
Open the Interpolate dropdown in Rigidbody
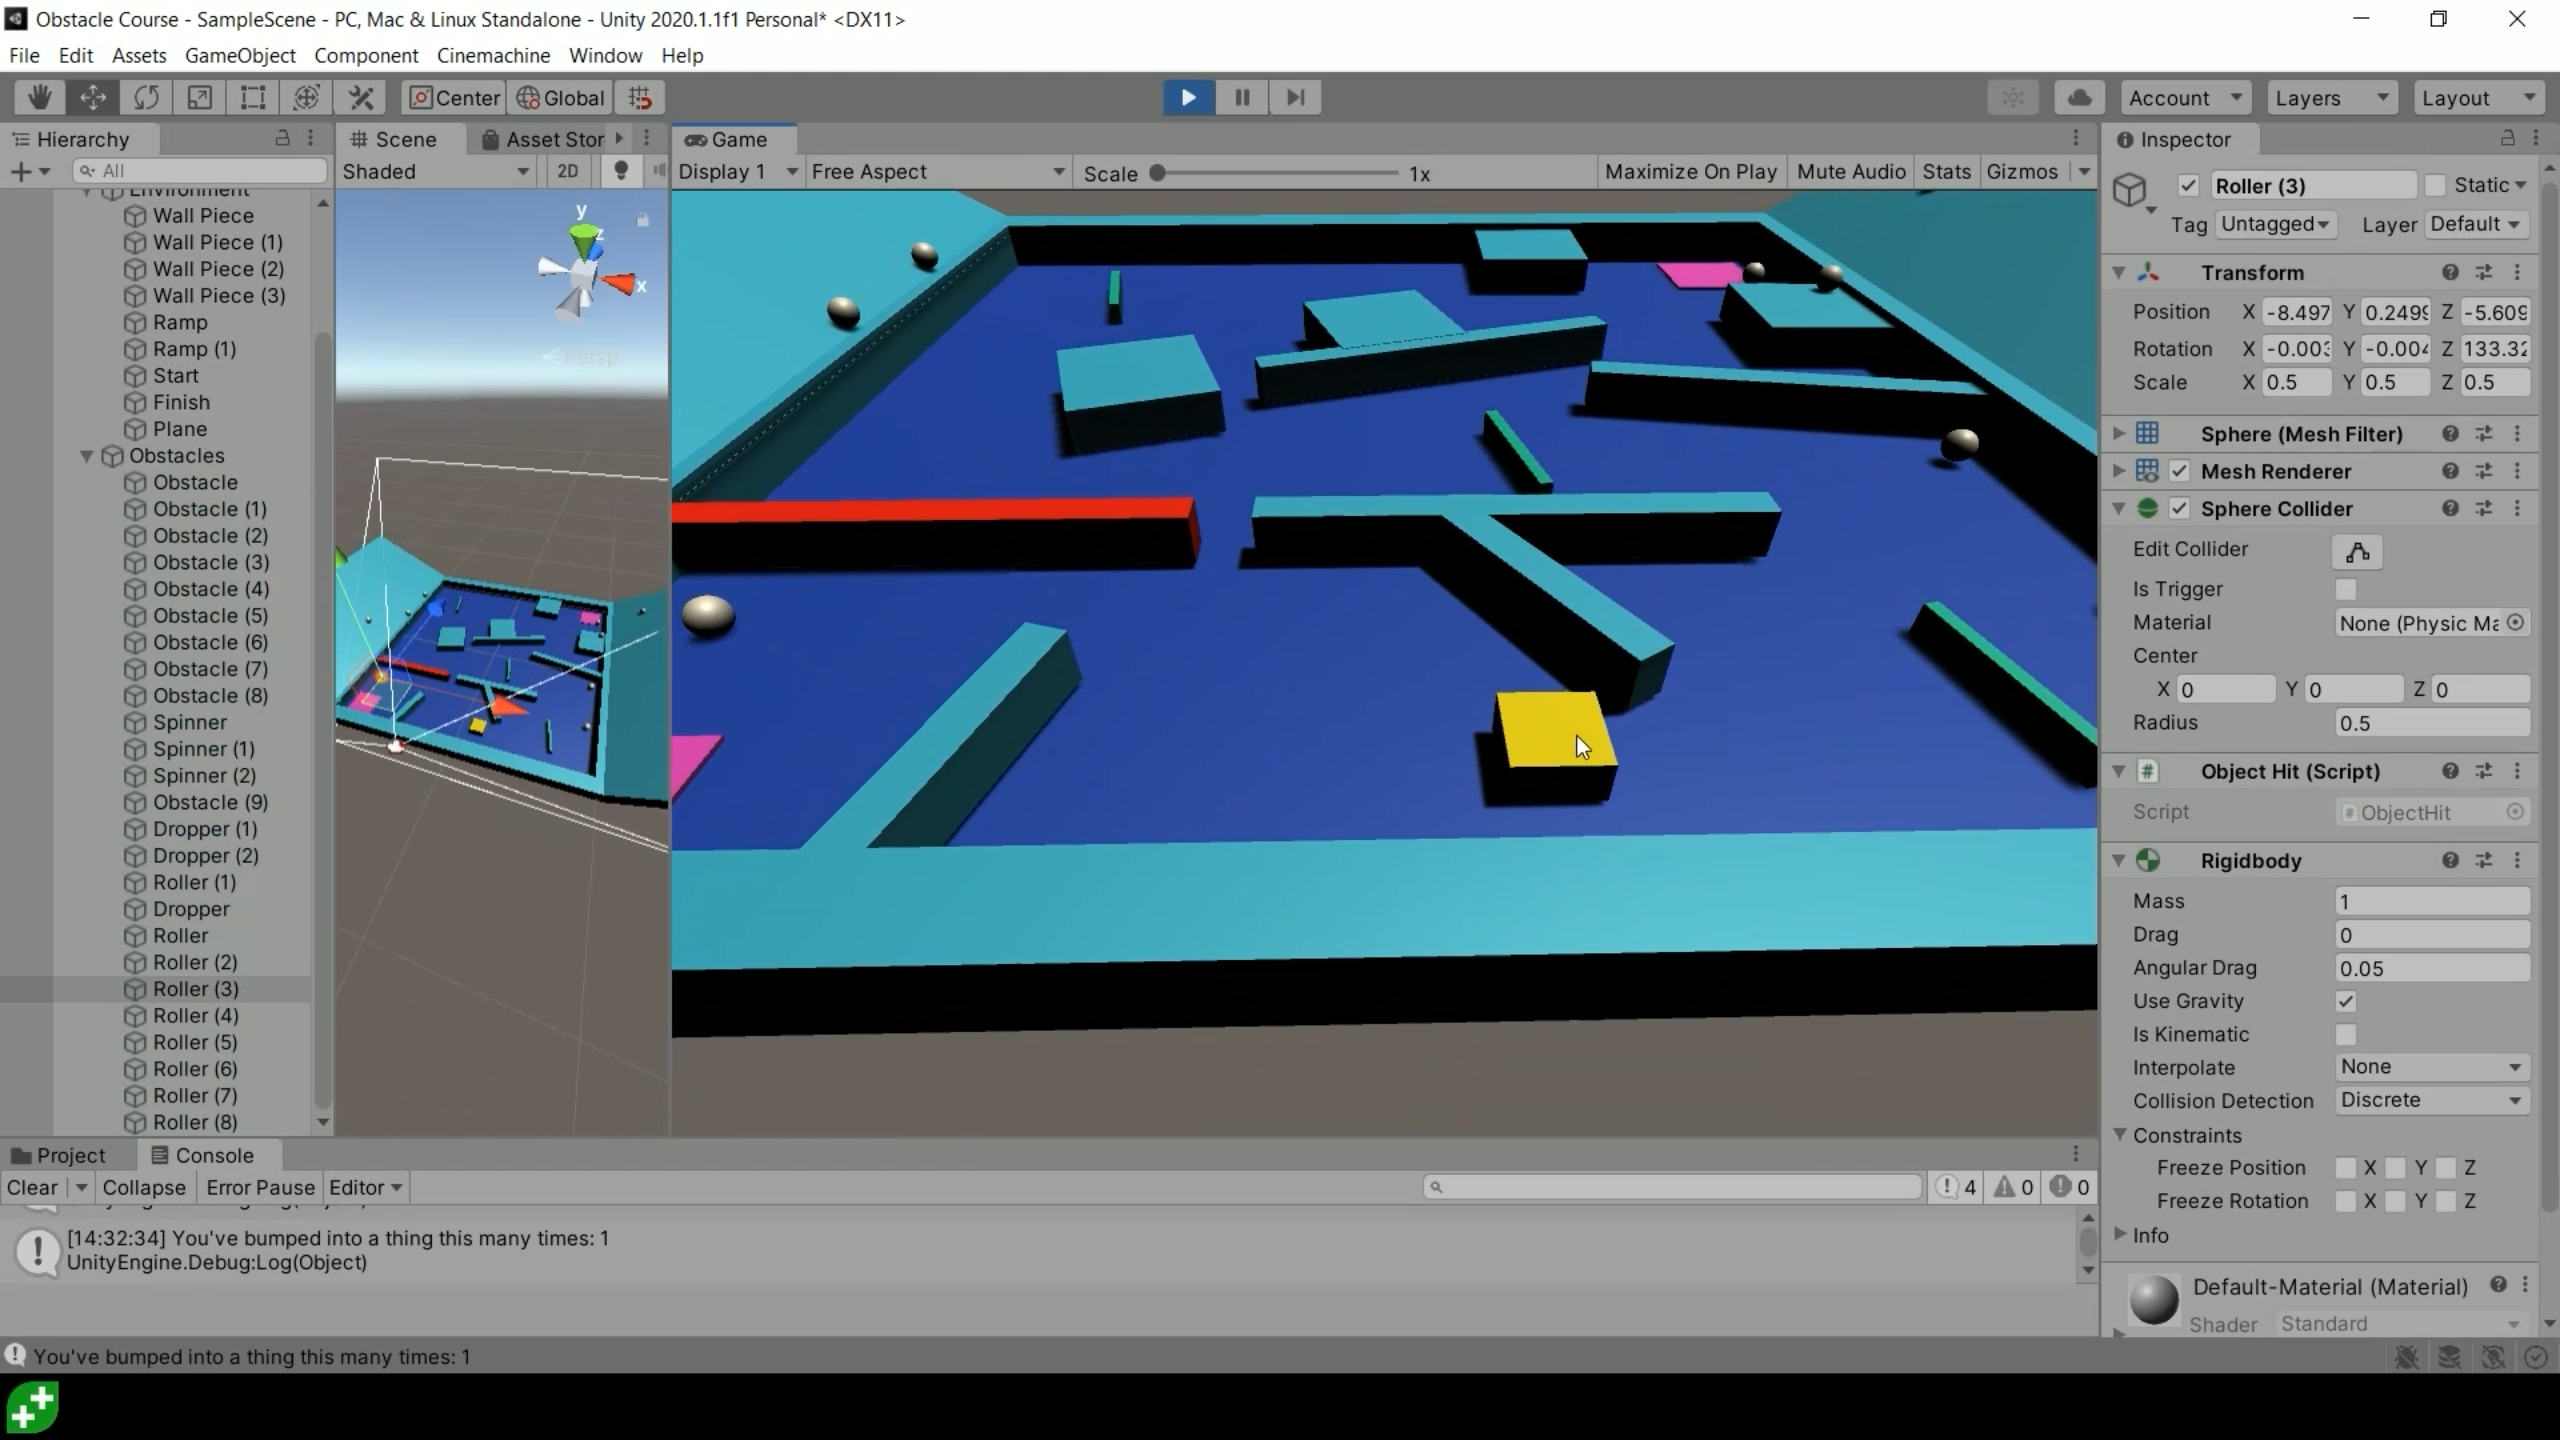tap(2433, 1067)
